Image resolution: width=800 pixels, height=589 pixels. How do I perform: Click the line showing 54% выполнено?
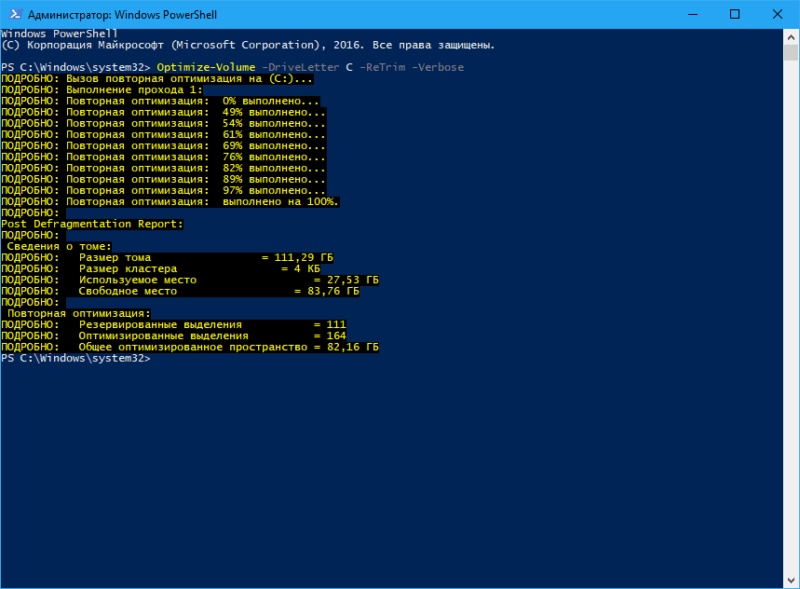click(x=163, y=124)
